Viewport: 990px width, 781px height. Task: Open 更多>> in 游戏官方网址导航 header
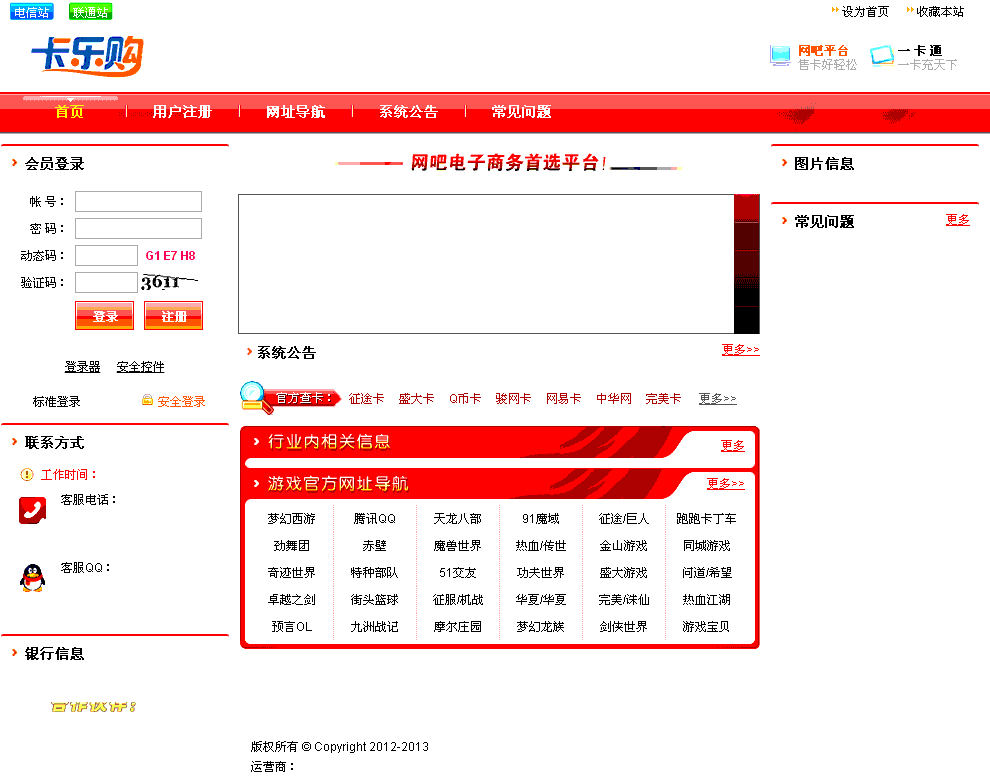tap(725, 483)
